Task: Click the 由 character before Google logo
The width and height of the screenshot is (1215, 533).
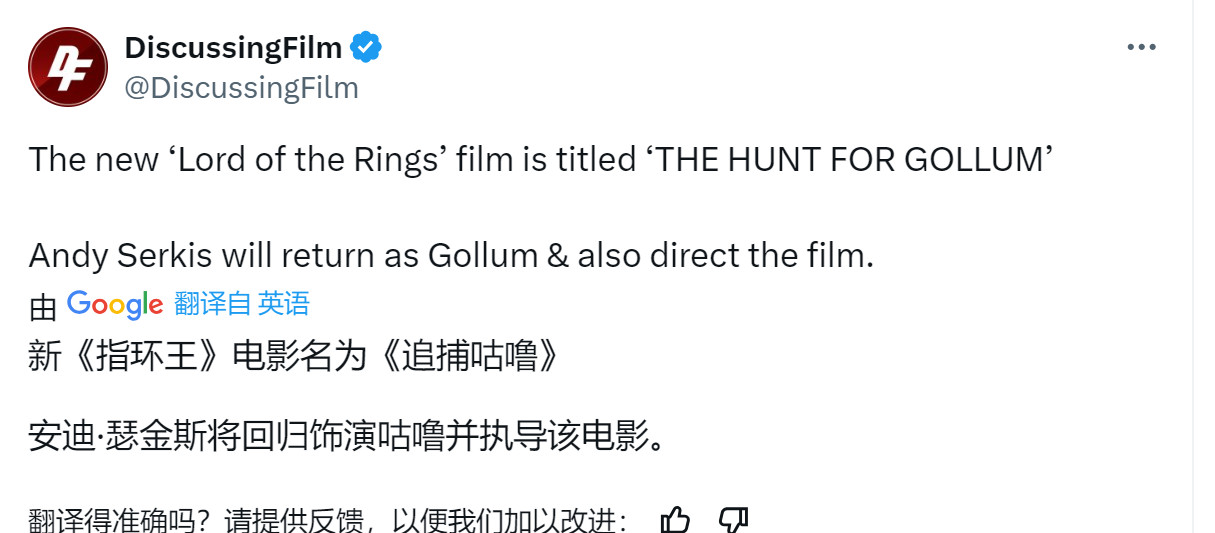Action: tap(43, 307)
